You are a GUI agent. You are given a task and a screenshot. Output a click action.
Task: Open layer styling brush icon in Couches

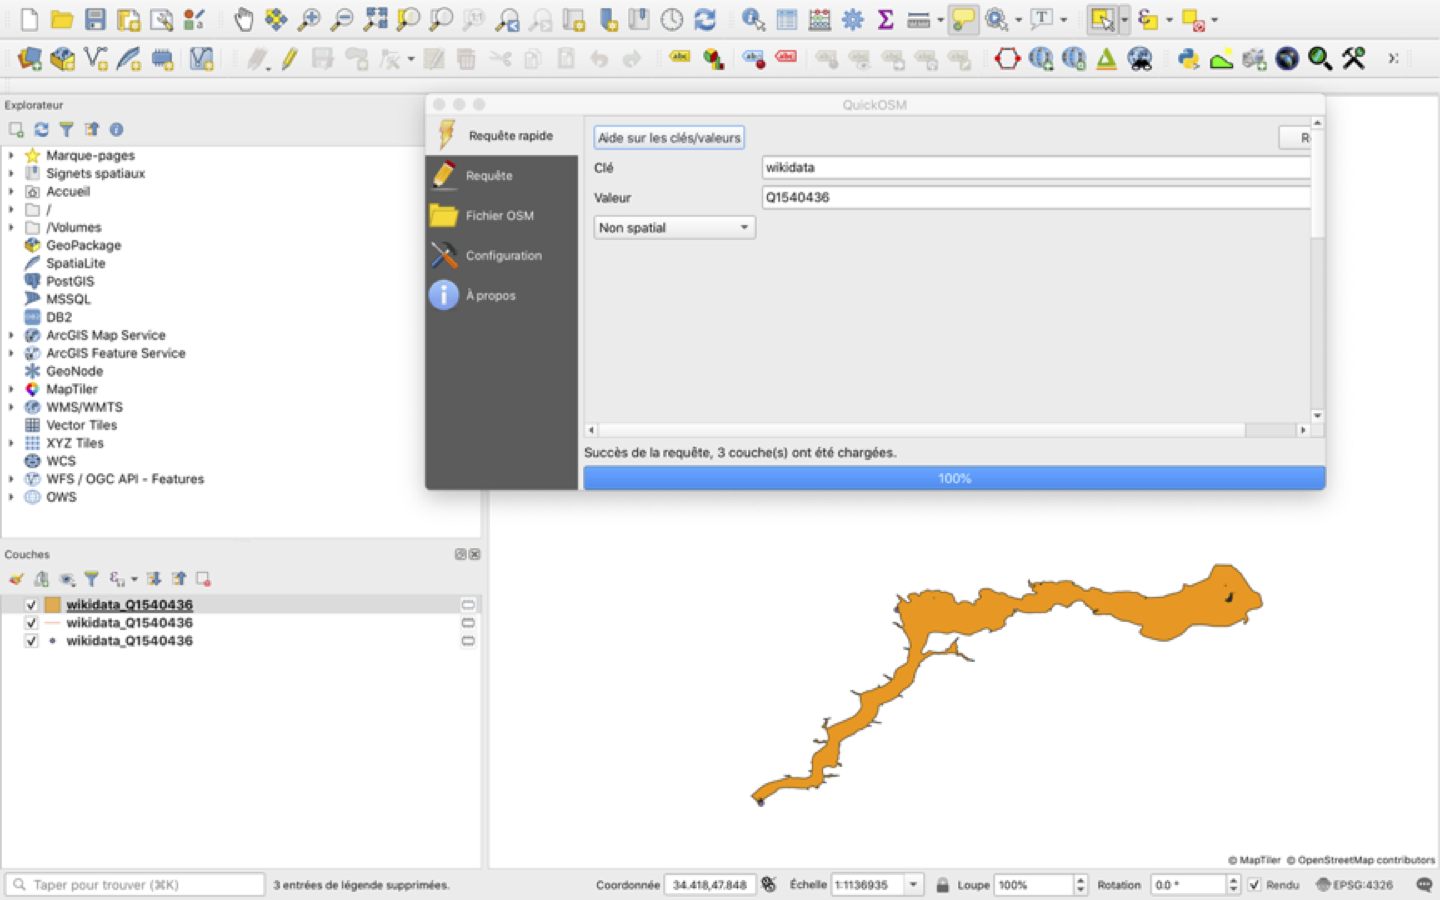click(16, 579)
